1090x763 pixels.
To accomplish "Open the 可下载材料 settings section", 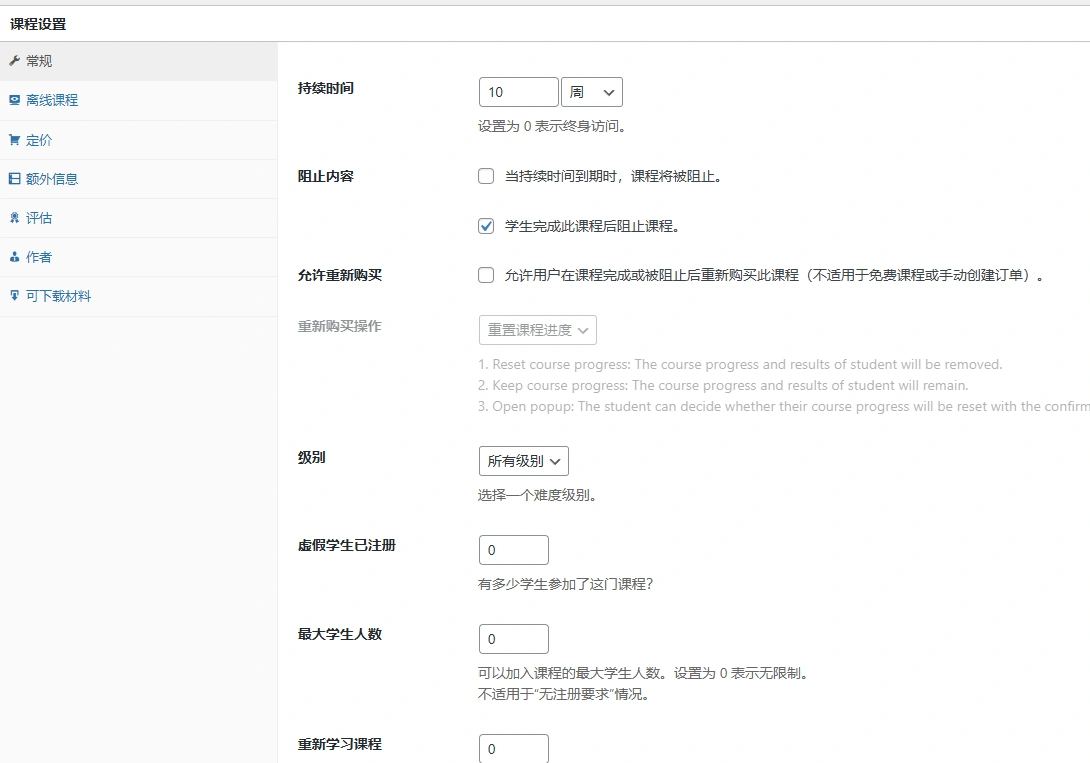I will [x=60, y=296].
